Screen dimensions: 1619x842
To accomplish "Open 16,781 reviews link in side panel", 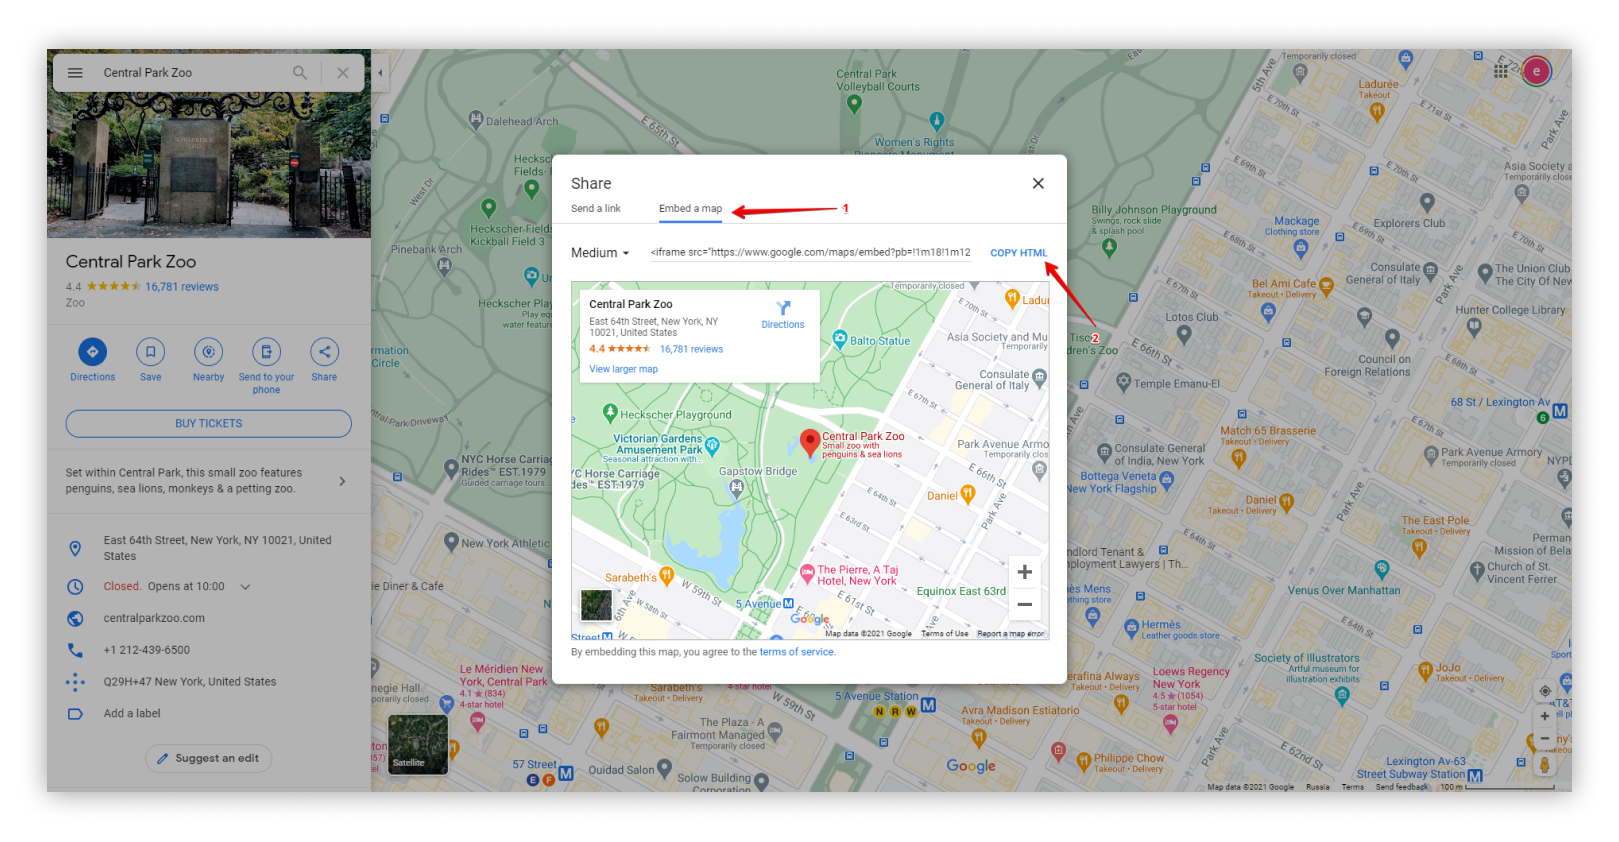I will [x=182, y=287].
